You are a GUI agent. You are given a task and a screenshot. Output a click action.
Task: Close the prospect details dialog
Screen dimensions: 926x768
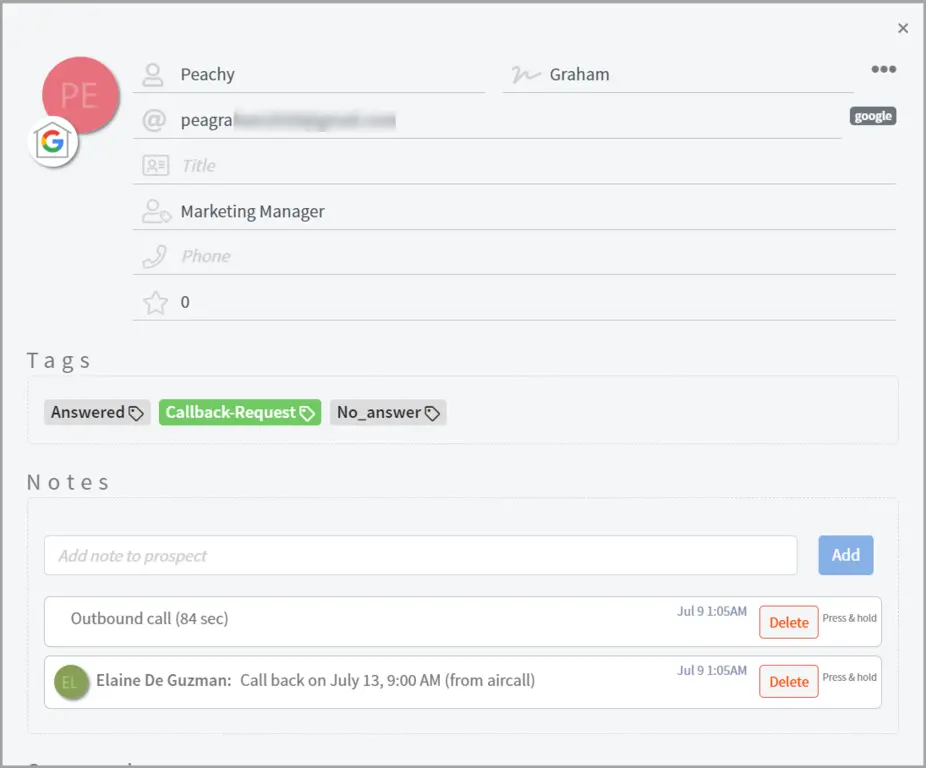point(902,28)
